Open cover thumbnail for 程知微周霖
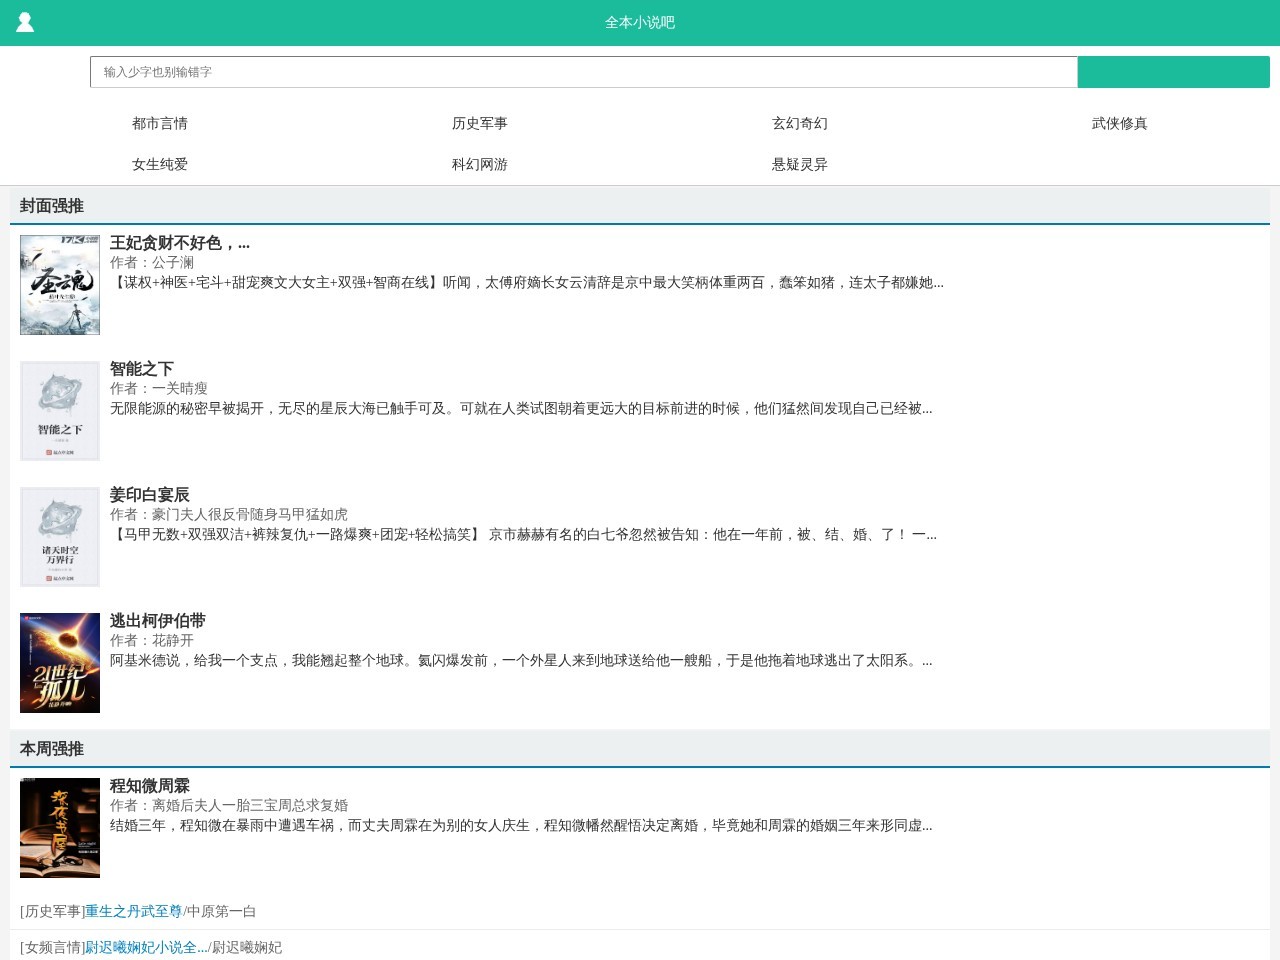Screen dimensions: 1280x960 click(x=60, y=828)
